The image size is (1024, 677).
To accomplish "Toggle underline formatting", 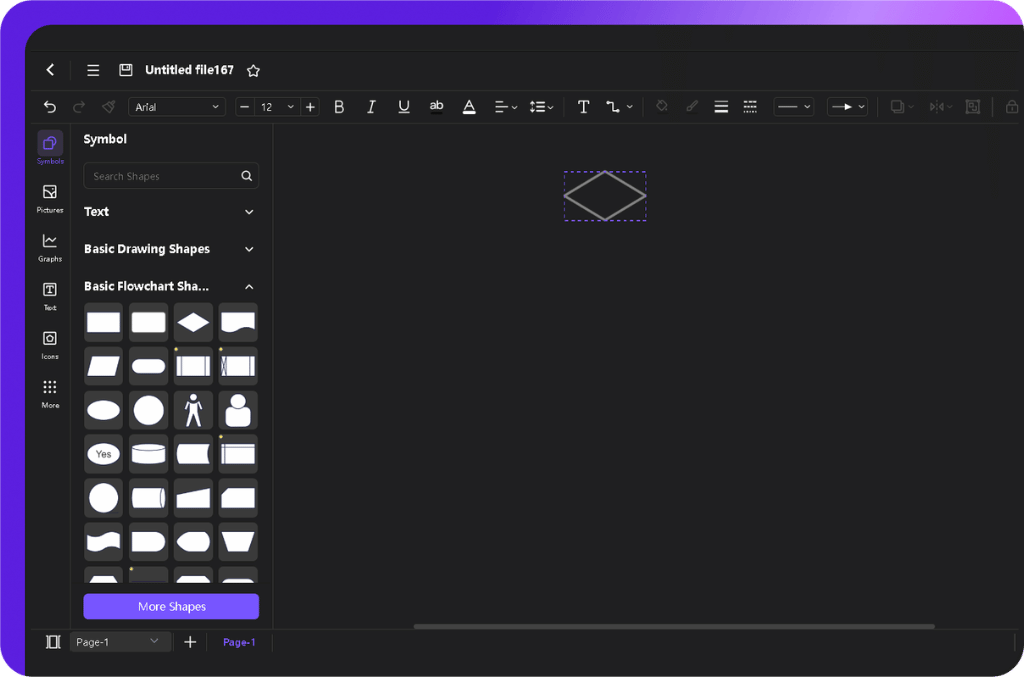I will point(403,106).
